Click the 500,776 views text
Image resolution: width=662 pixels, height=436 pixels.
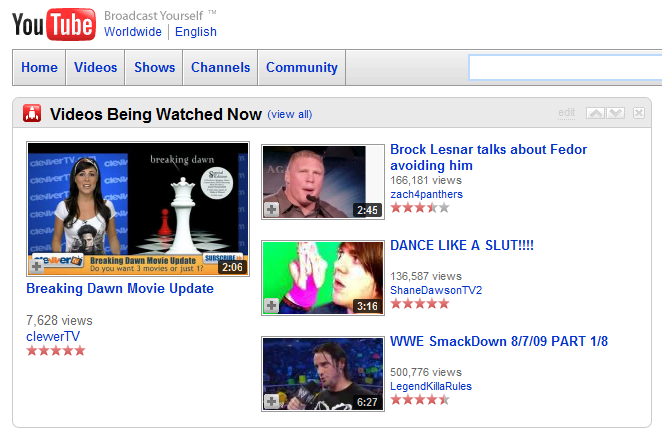click(x=426, y=372)
